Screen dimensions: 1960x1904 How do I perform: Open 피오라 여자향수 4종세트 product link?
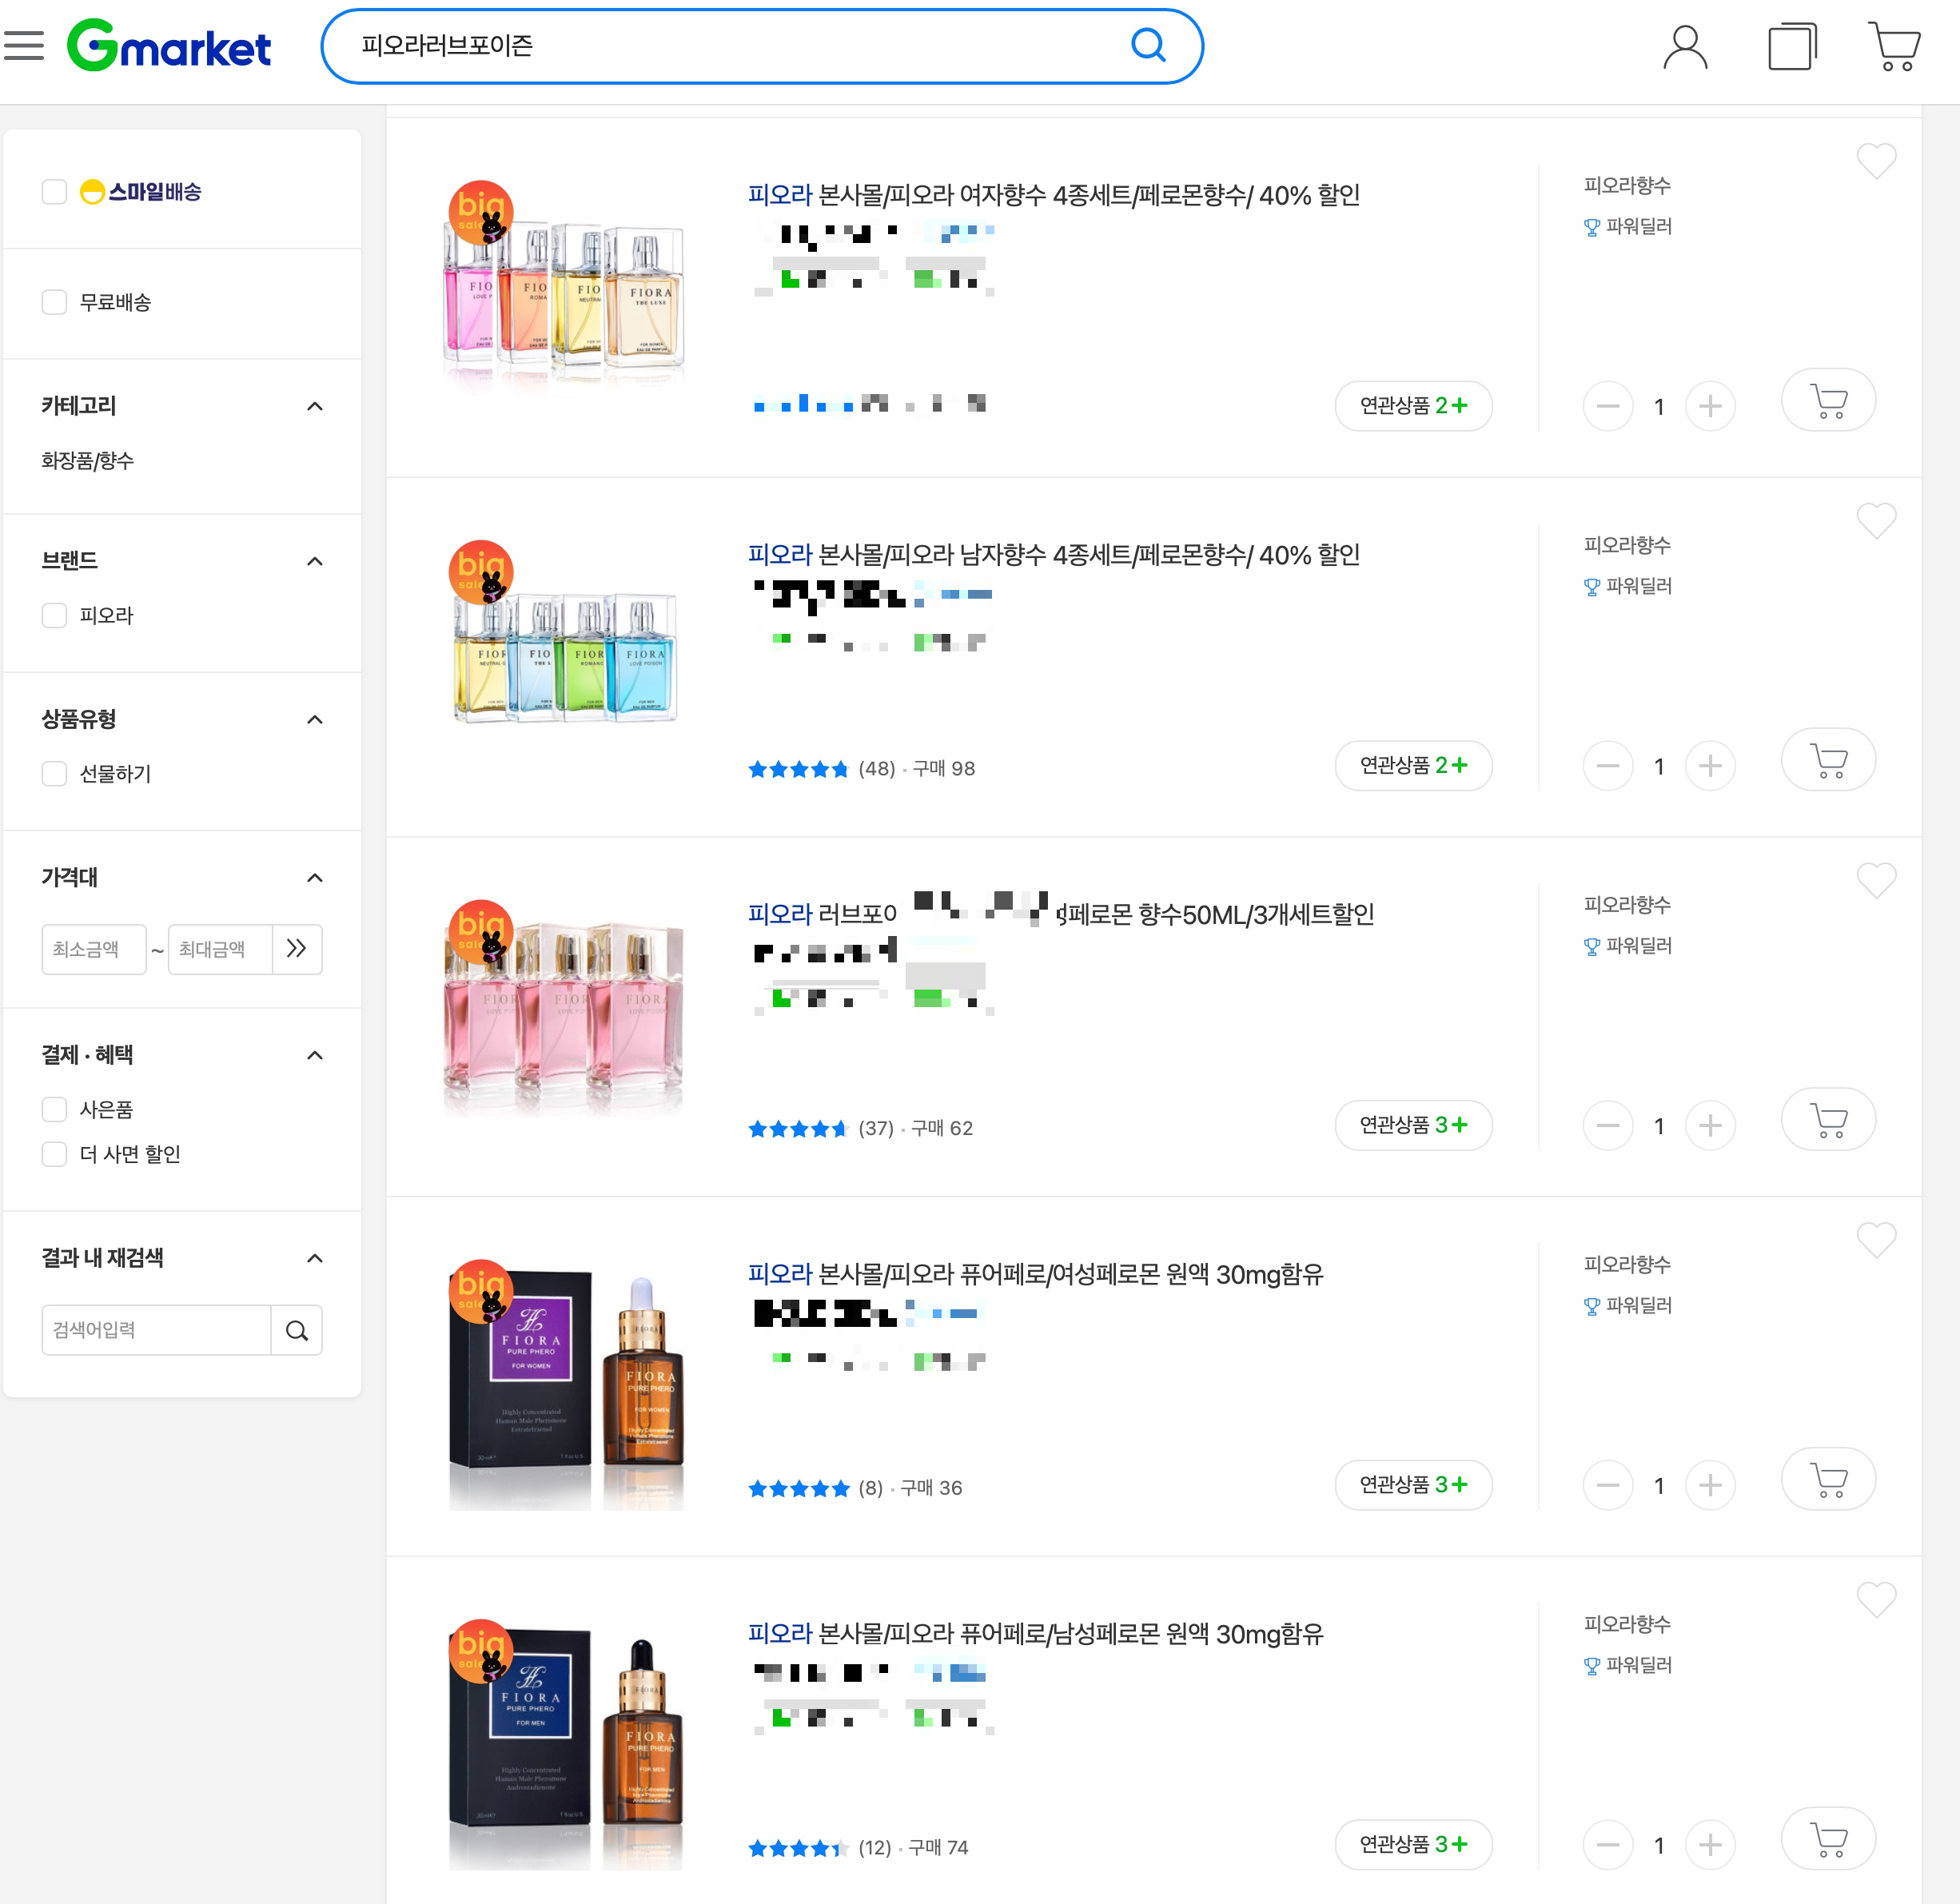tap(1053, 195)
